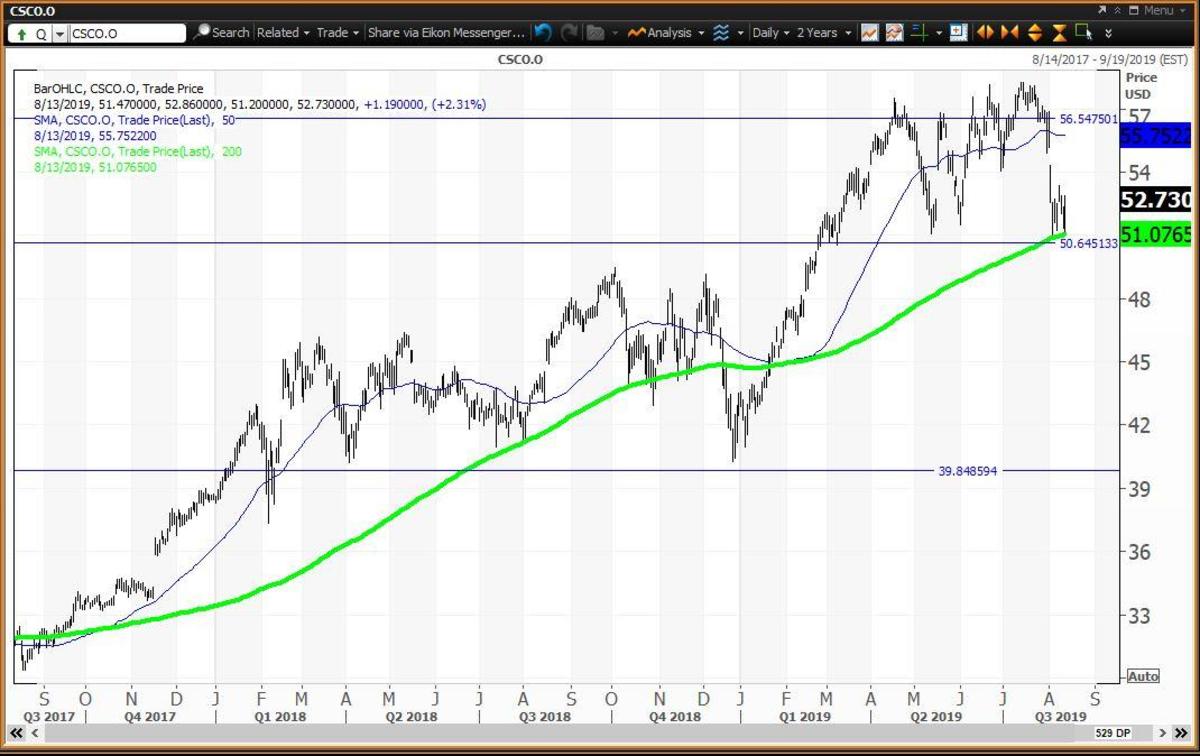Click the multi-line comparison chart icon
The height and width of the screenshot is (756, 1200).
click(x=895, y=33)
